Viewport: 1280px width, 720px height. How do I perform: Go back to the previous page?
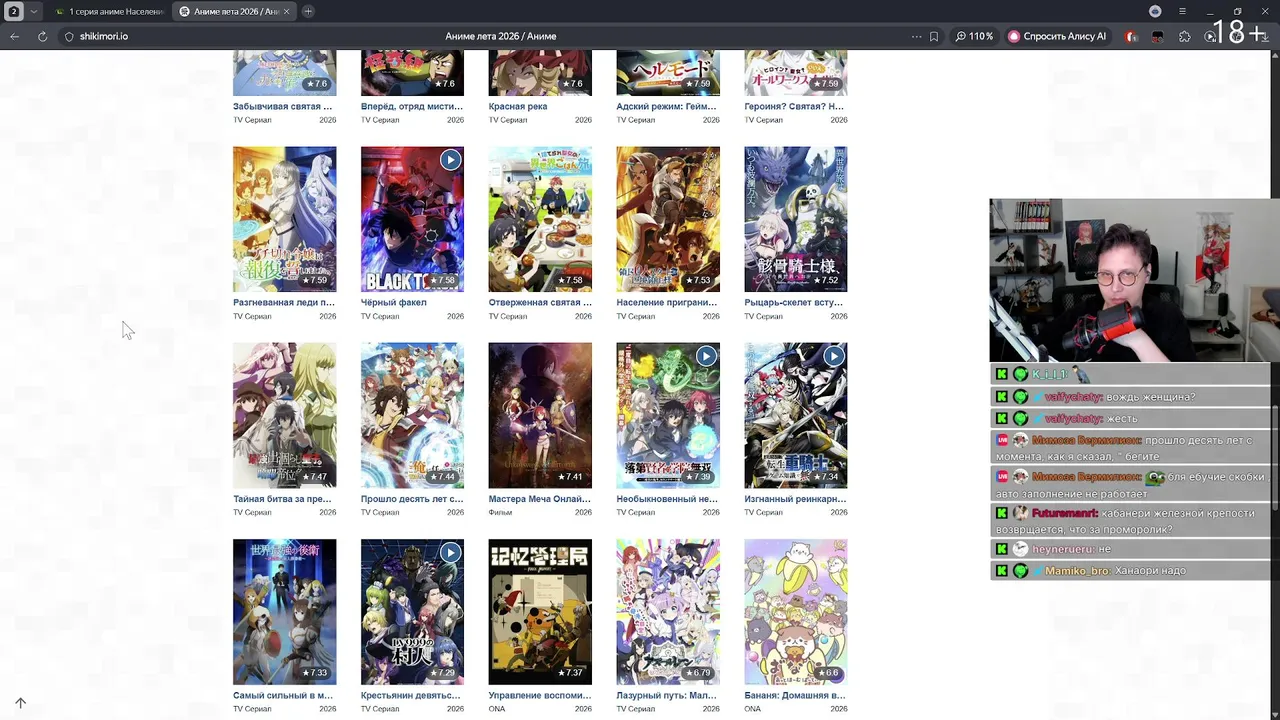coord(14,36)
